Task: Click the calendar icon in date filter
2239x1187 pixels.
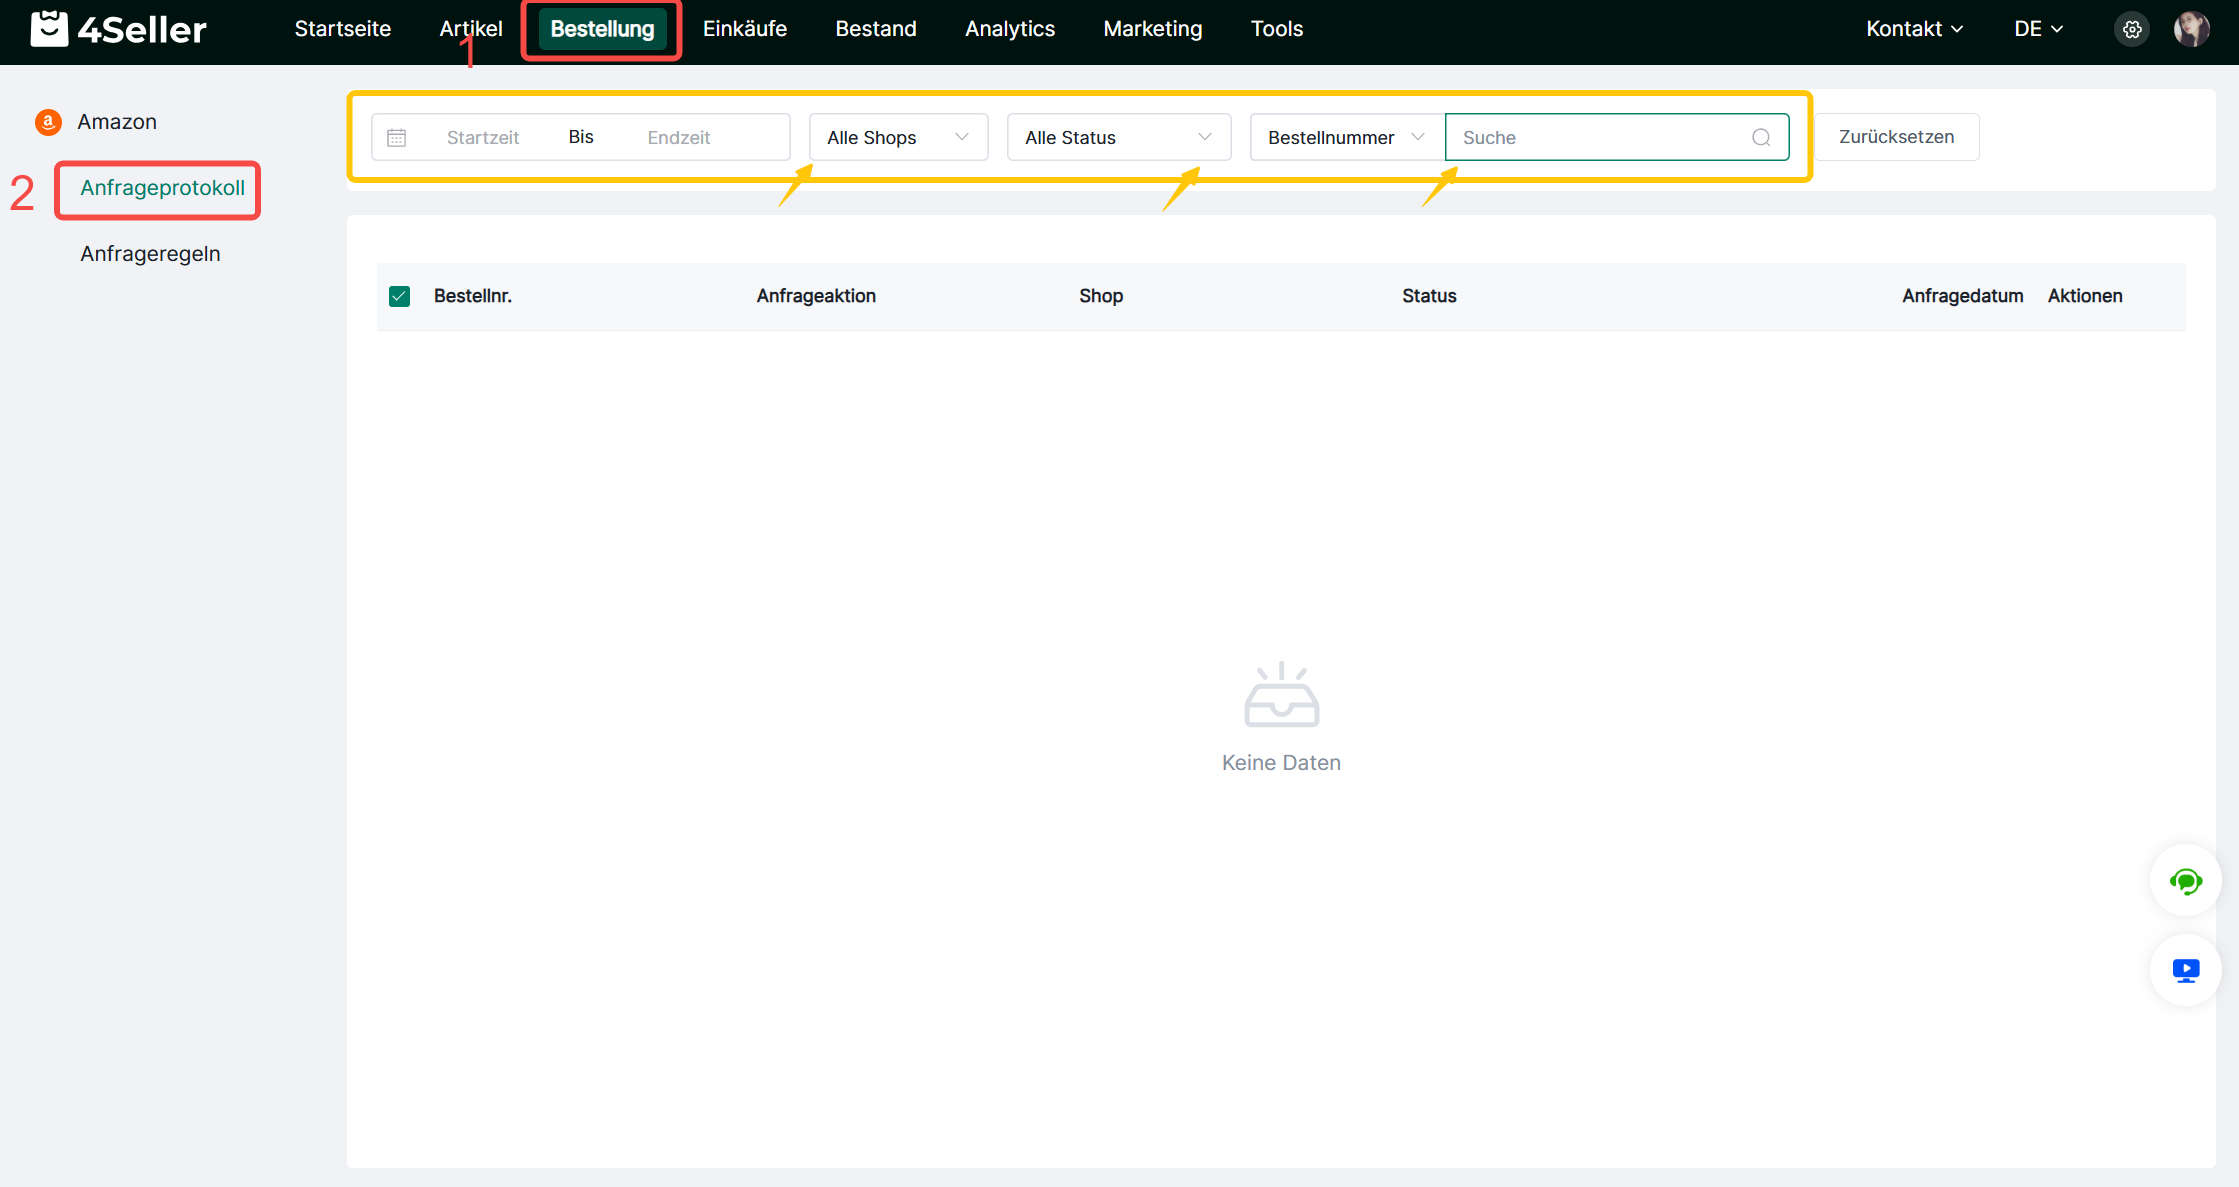Action: tap(397, 138)
